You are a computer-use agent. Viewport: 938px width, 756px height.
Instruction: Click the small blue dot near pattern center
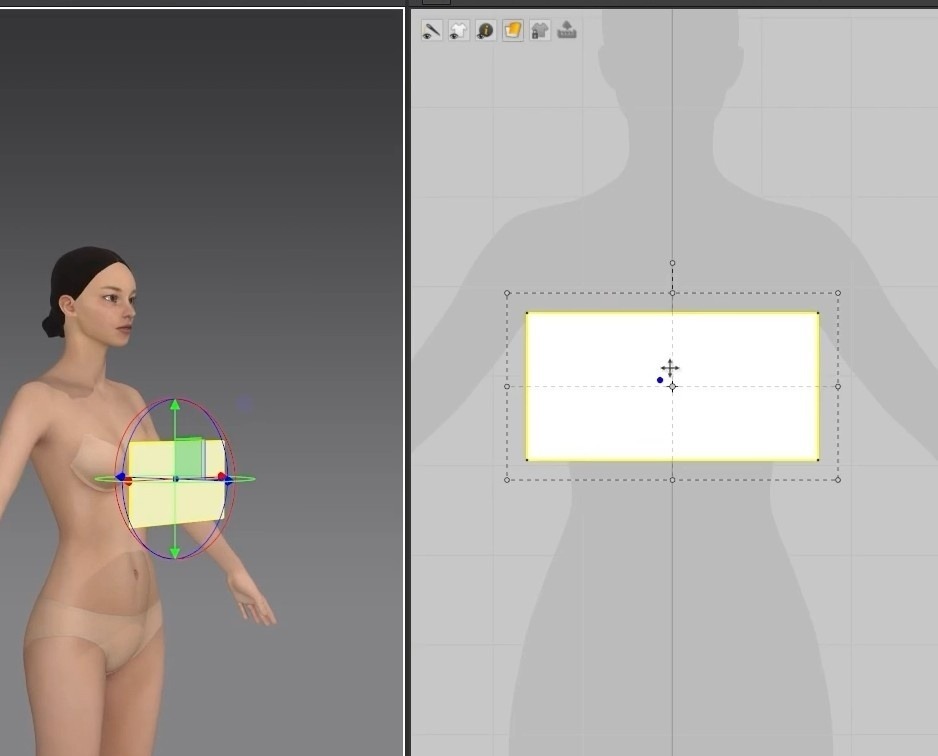click(x=660, y=380)
